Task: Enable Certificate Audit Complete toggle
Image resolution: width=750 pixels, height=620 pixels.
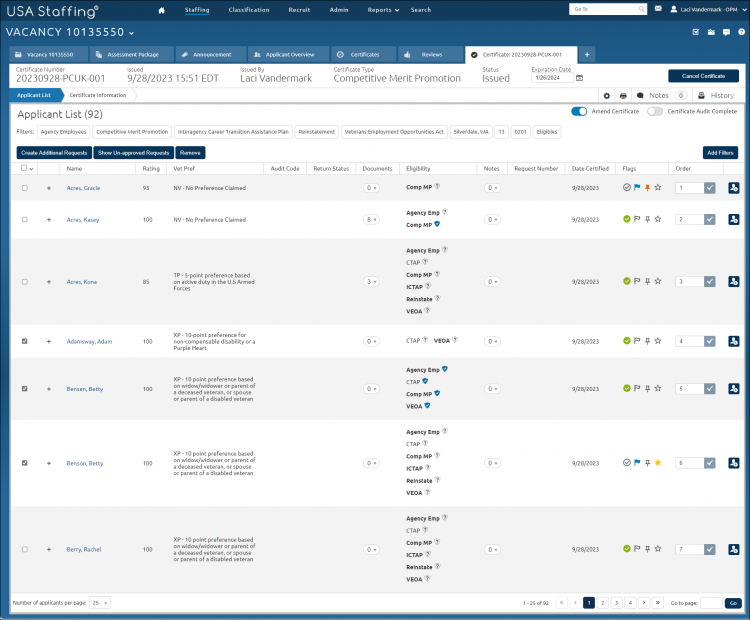Action: pos(655,111)
